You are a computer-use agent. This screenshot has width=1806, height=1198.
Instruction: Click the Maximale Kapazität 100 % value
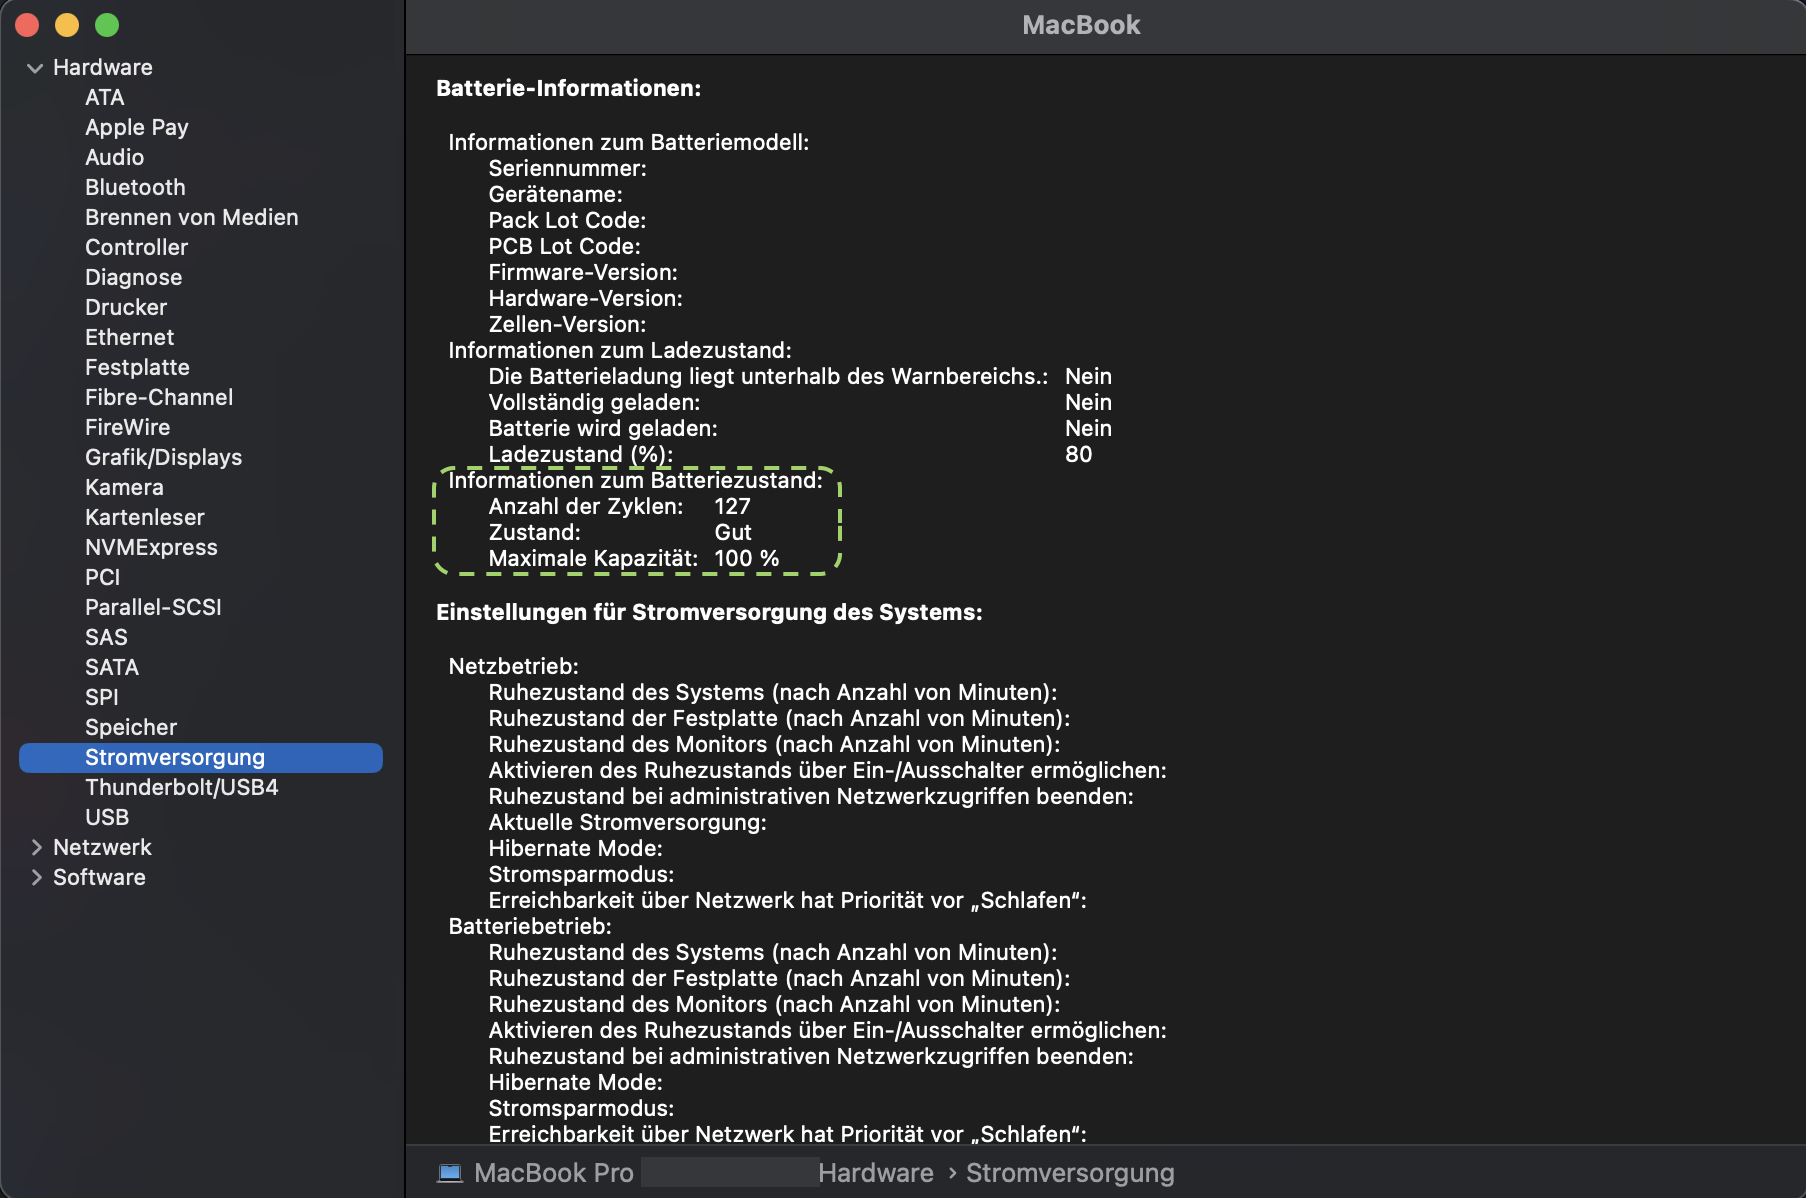[746, 559]
